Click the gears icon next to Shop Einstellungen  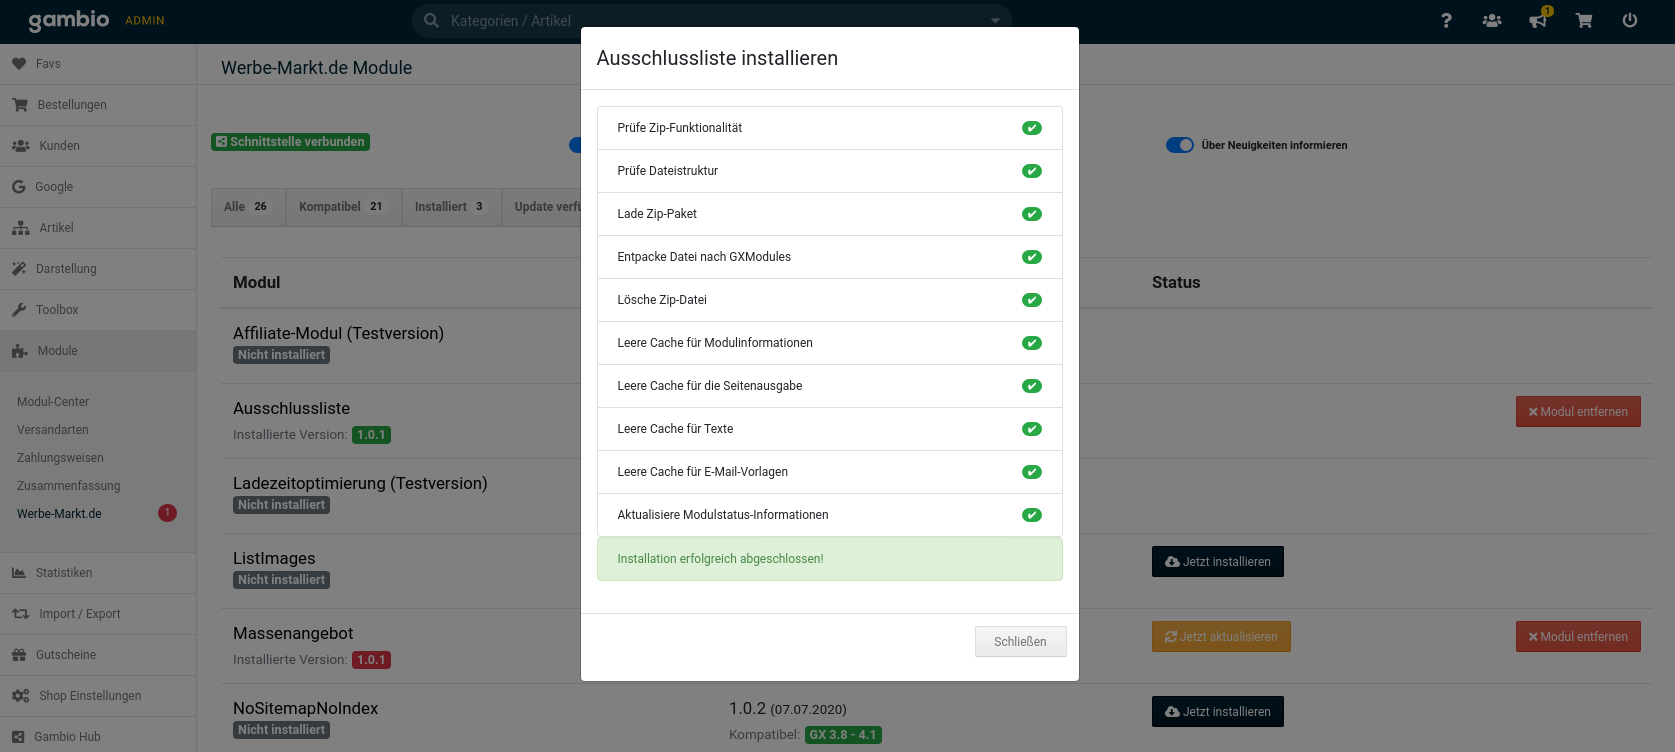21,696
